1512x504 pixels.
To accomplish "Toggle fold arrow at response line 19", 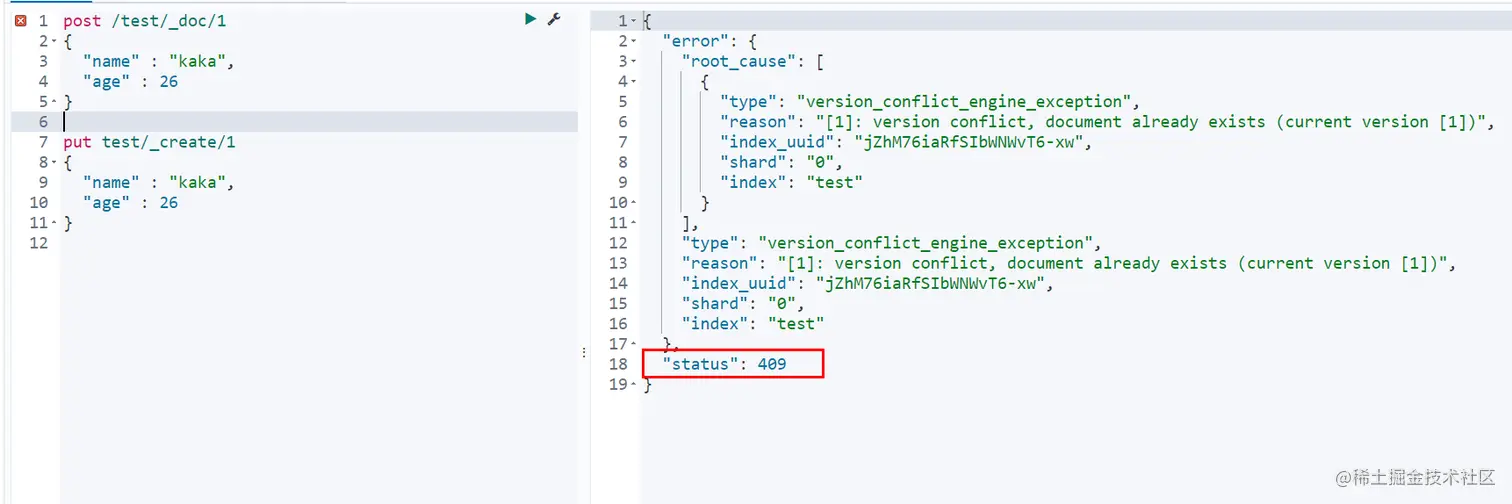I will click(635, 384).
